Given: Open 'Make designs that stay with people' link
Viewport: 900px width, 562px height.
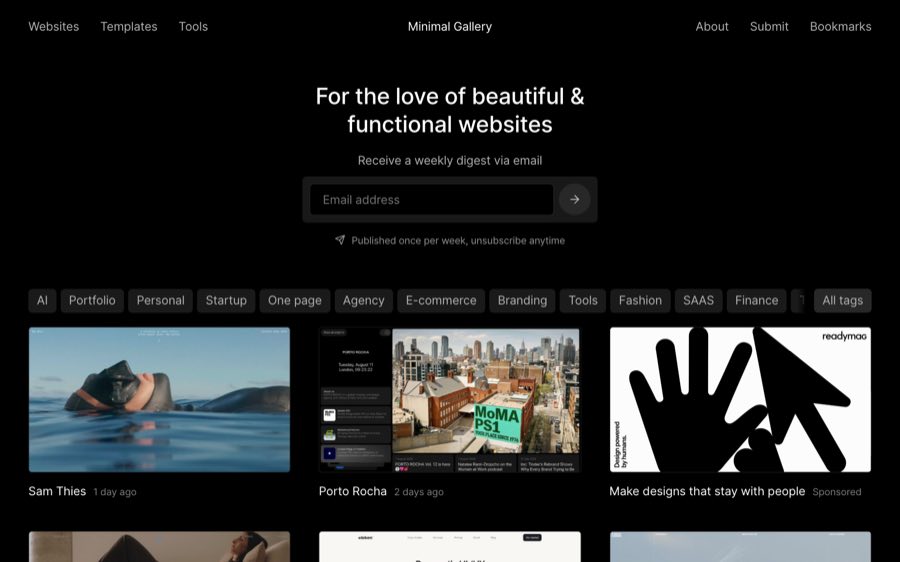Looking at the screenshot, I should [707, 491].
